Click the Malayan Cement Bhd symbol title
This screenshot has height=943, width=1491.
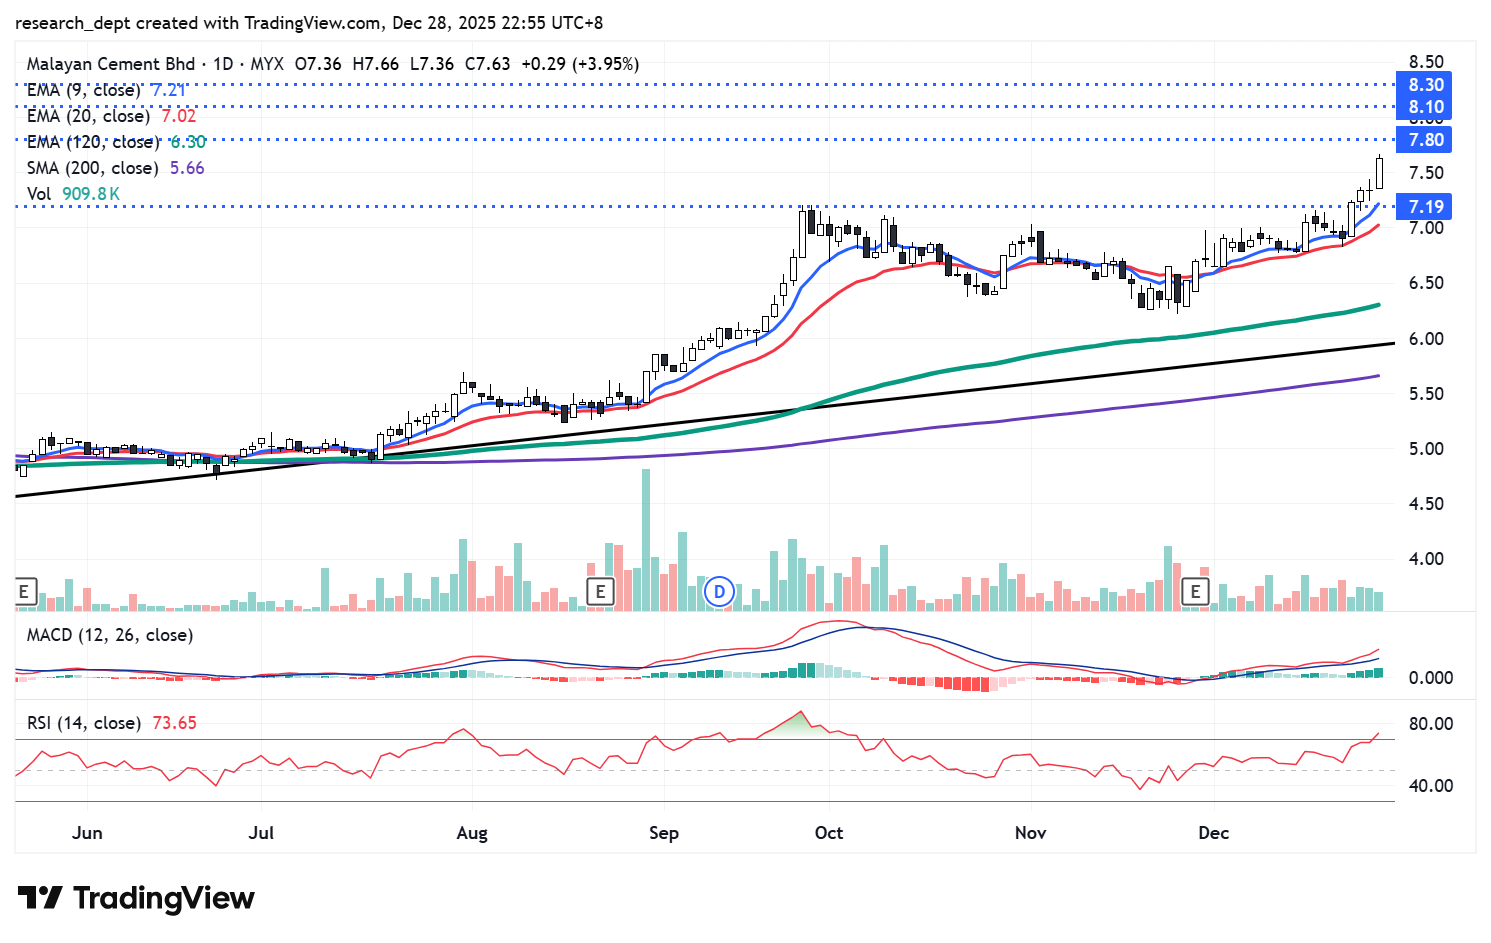point(111,64)
